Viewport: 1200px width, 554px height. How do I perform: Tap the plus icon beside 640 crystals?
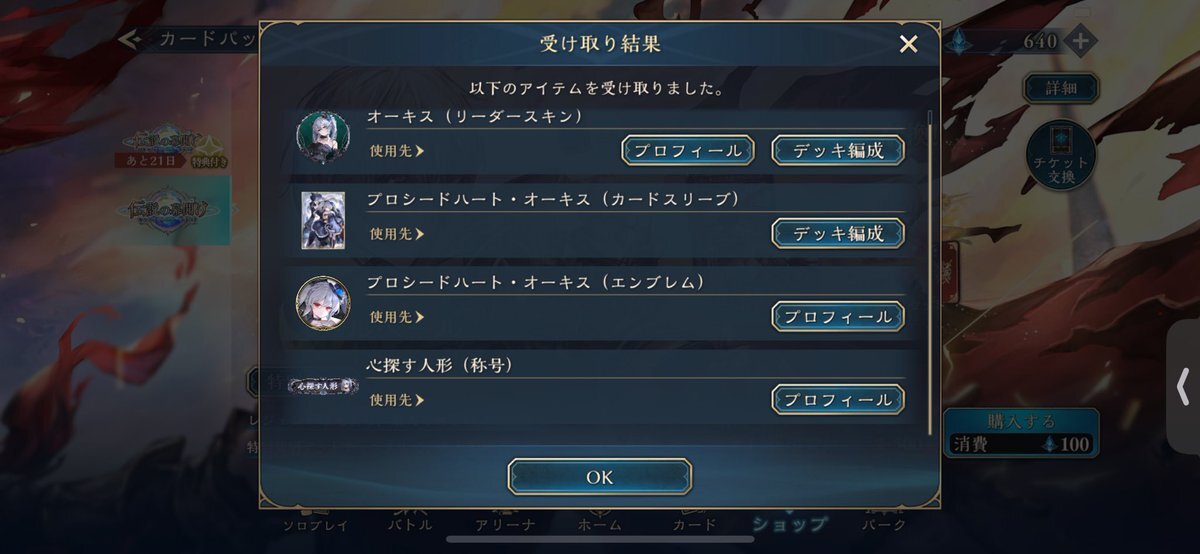[x=1080, y=41]
